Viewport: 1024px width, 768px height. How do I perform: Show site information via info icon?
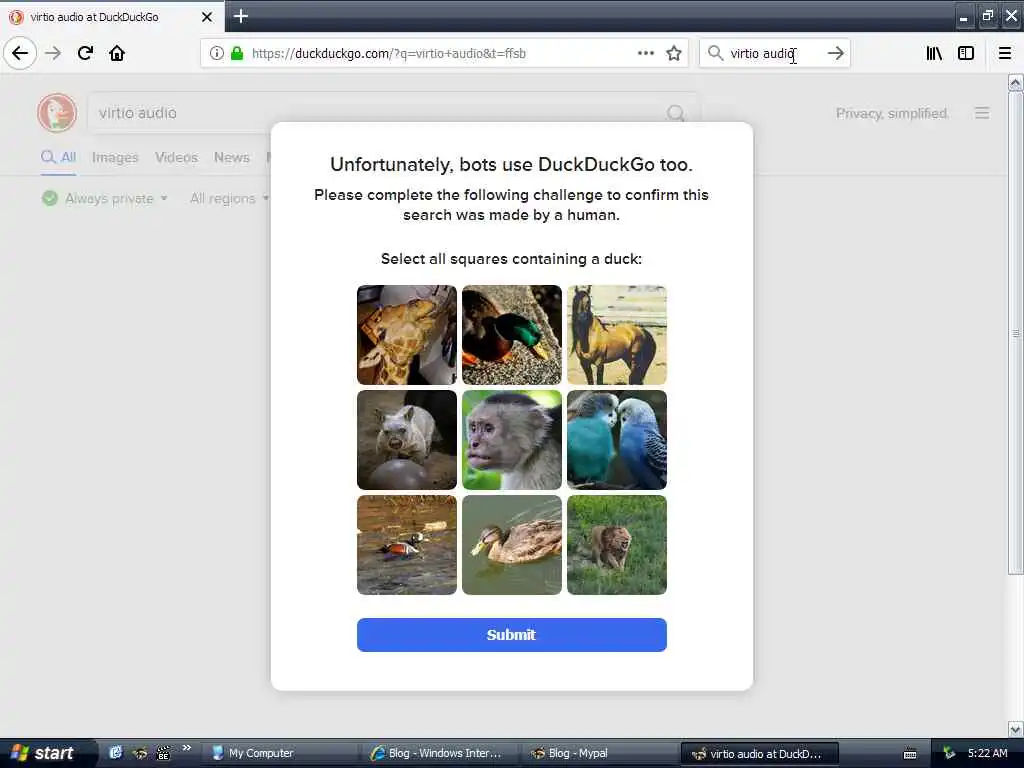[x=216, y=53]
